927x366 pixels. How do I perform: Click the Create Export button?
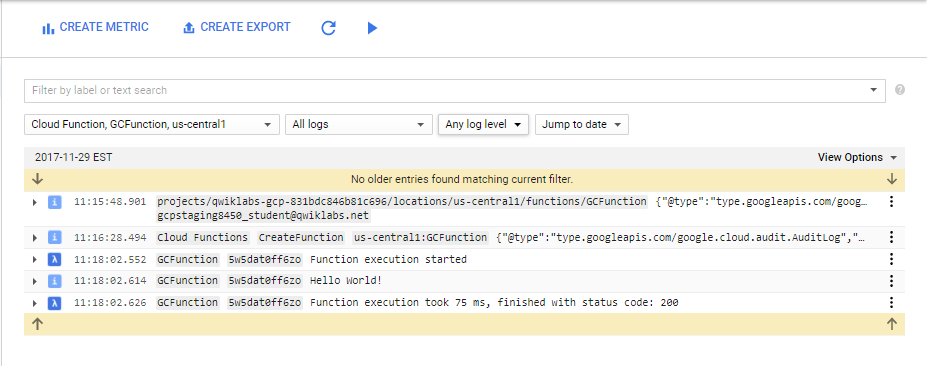236,28
